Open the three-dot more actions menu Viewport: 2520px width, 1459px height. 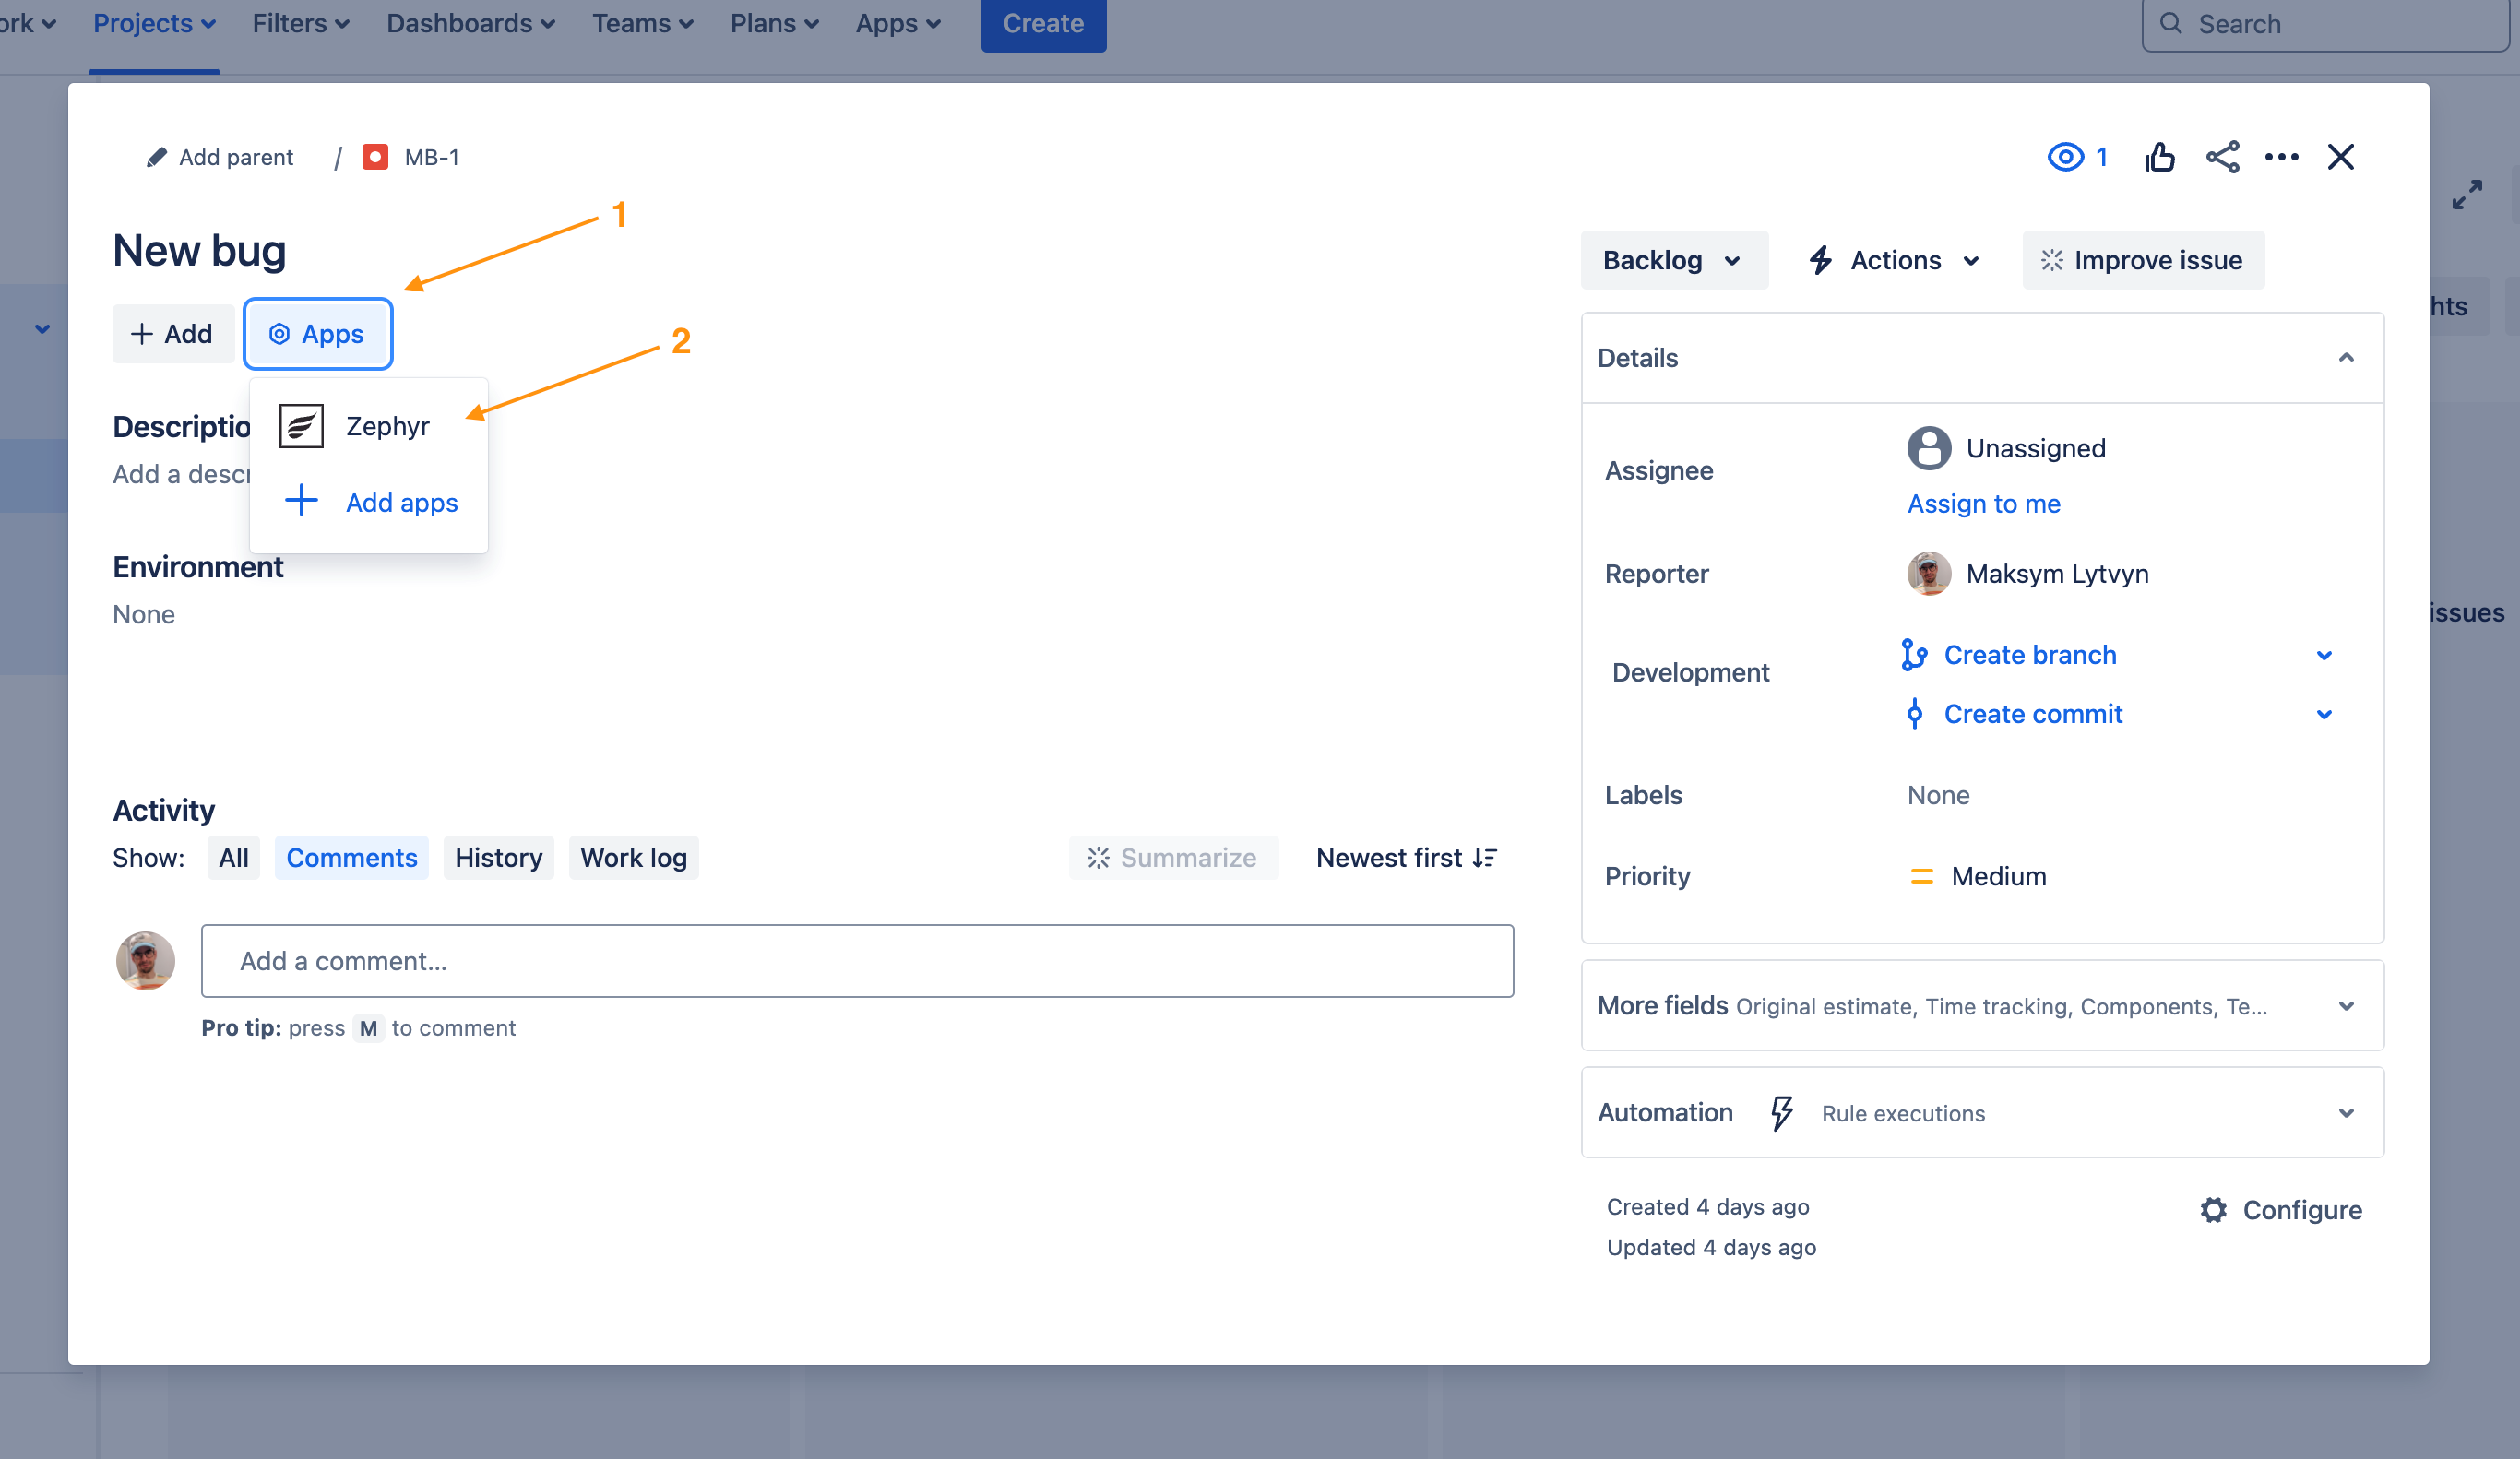2281,157
